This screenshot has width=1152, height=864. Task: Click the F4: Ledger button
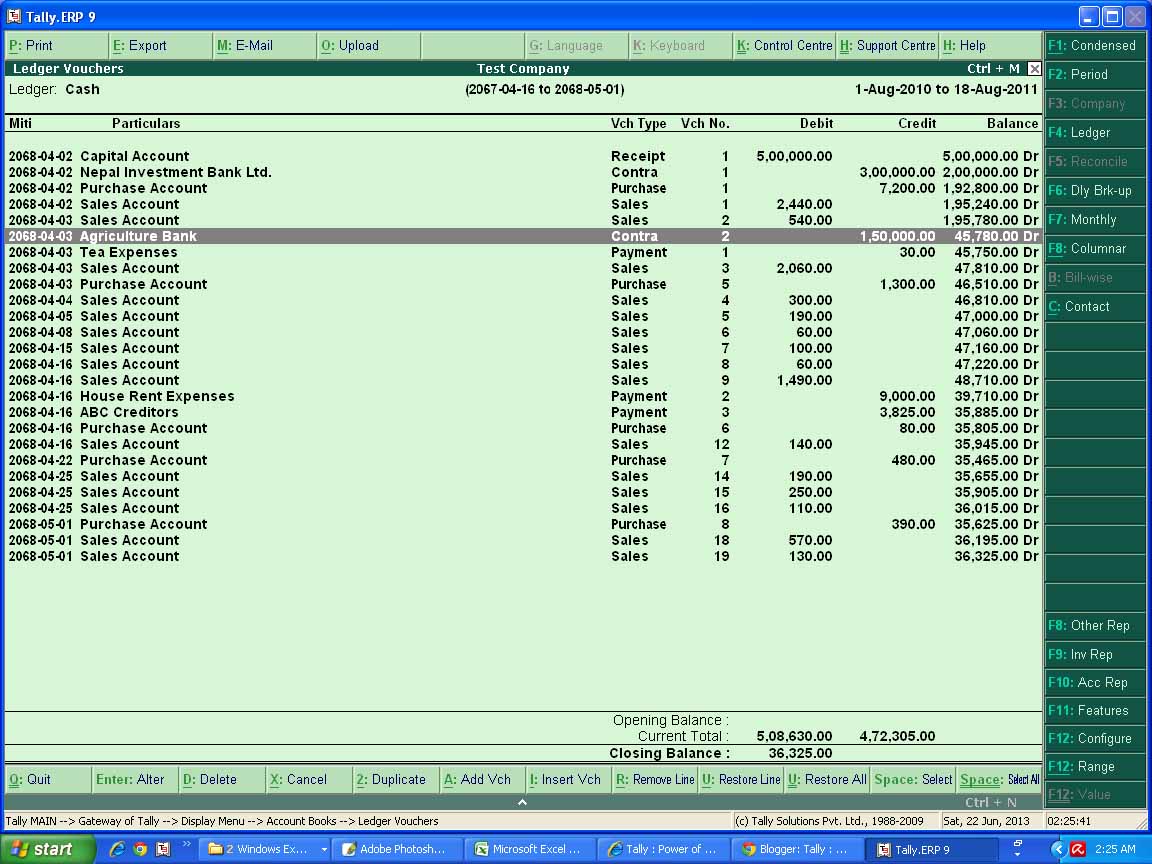pos(1095,132)
